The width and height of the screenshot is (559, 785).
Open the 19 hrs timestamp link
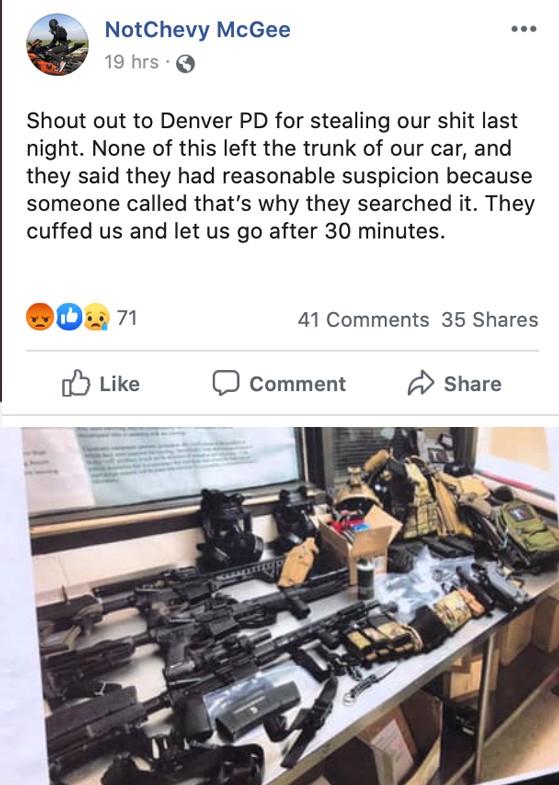[131, 62]
